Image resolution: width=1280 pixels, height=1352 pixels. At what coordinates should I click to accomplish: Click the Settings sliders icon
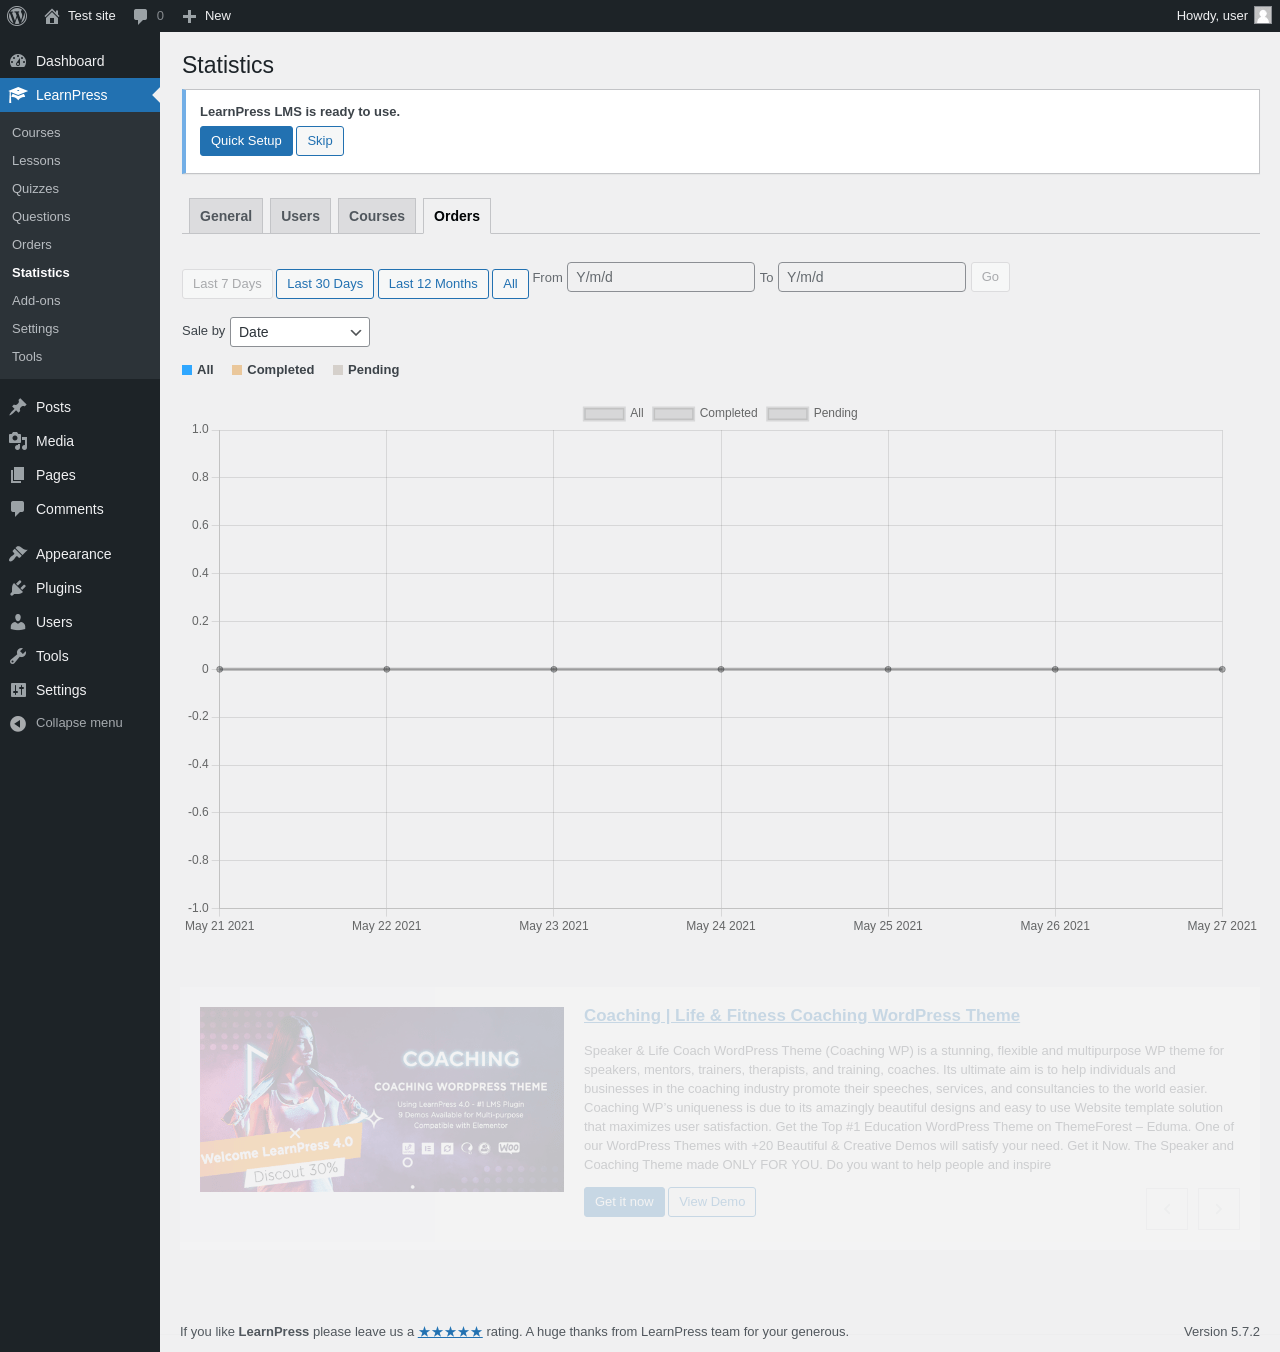[x=18, y=690]
